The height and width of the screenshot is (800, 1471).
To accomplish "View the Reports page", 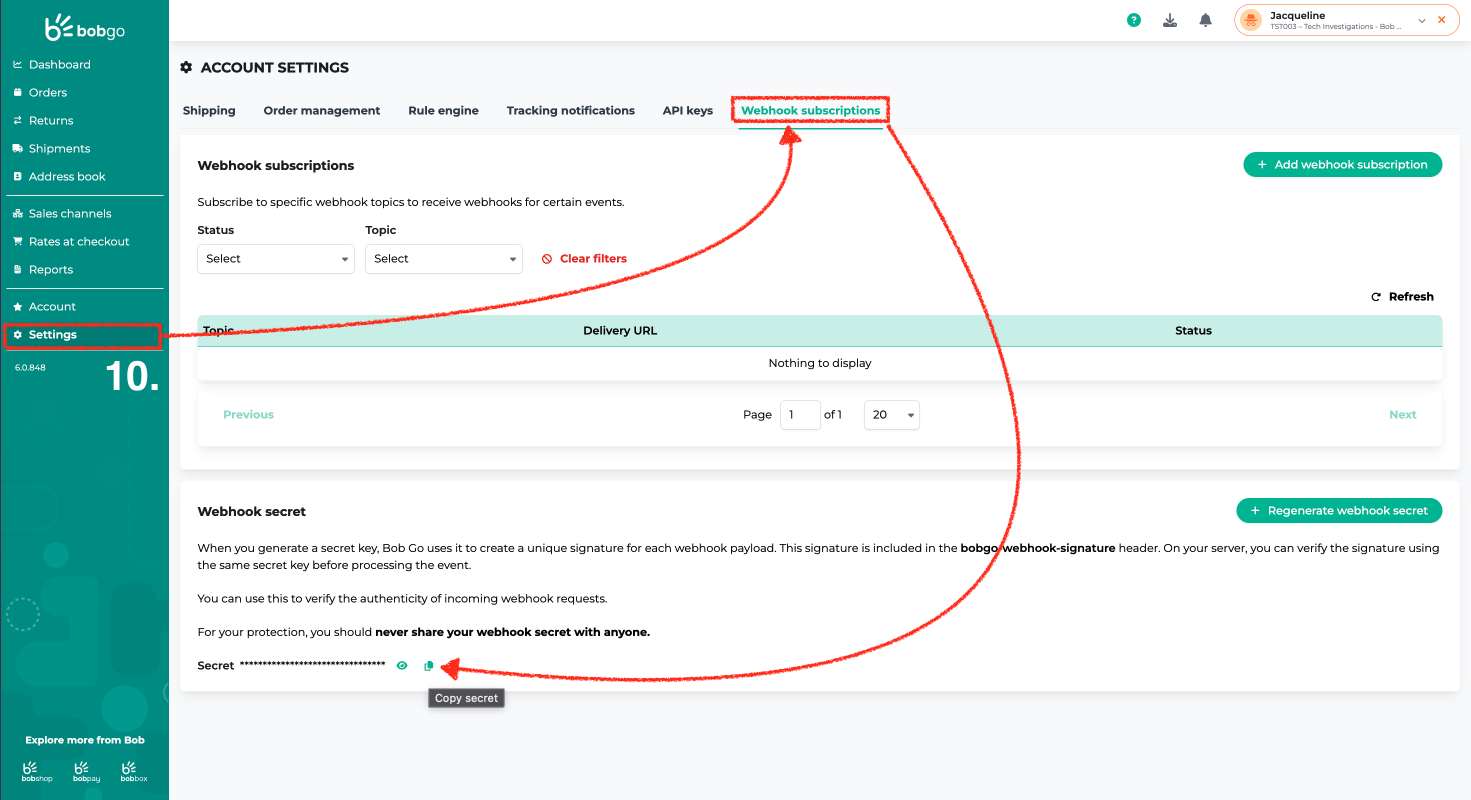I will click(x=51, y=270).
